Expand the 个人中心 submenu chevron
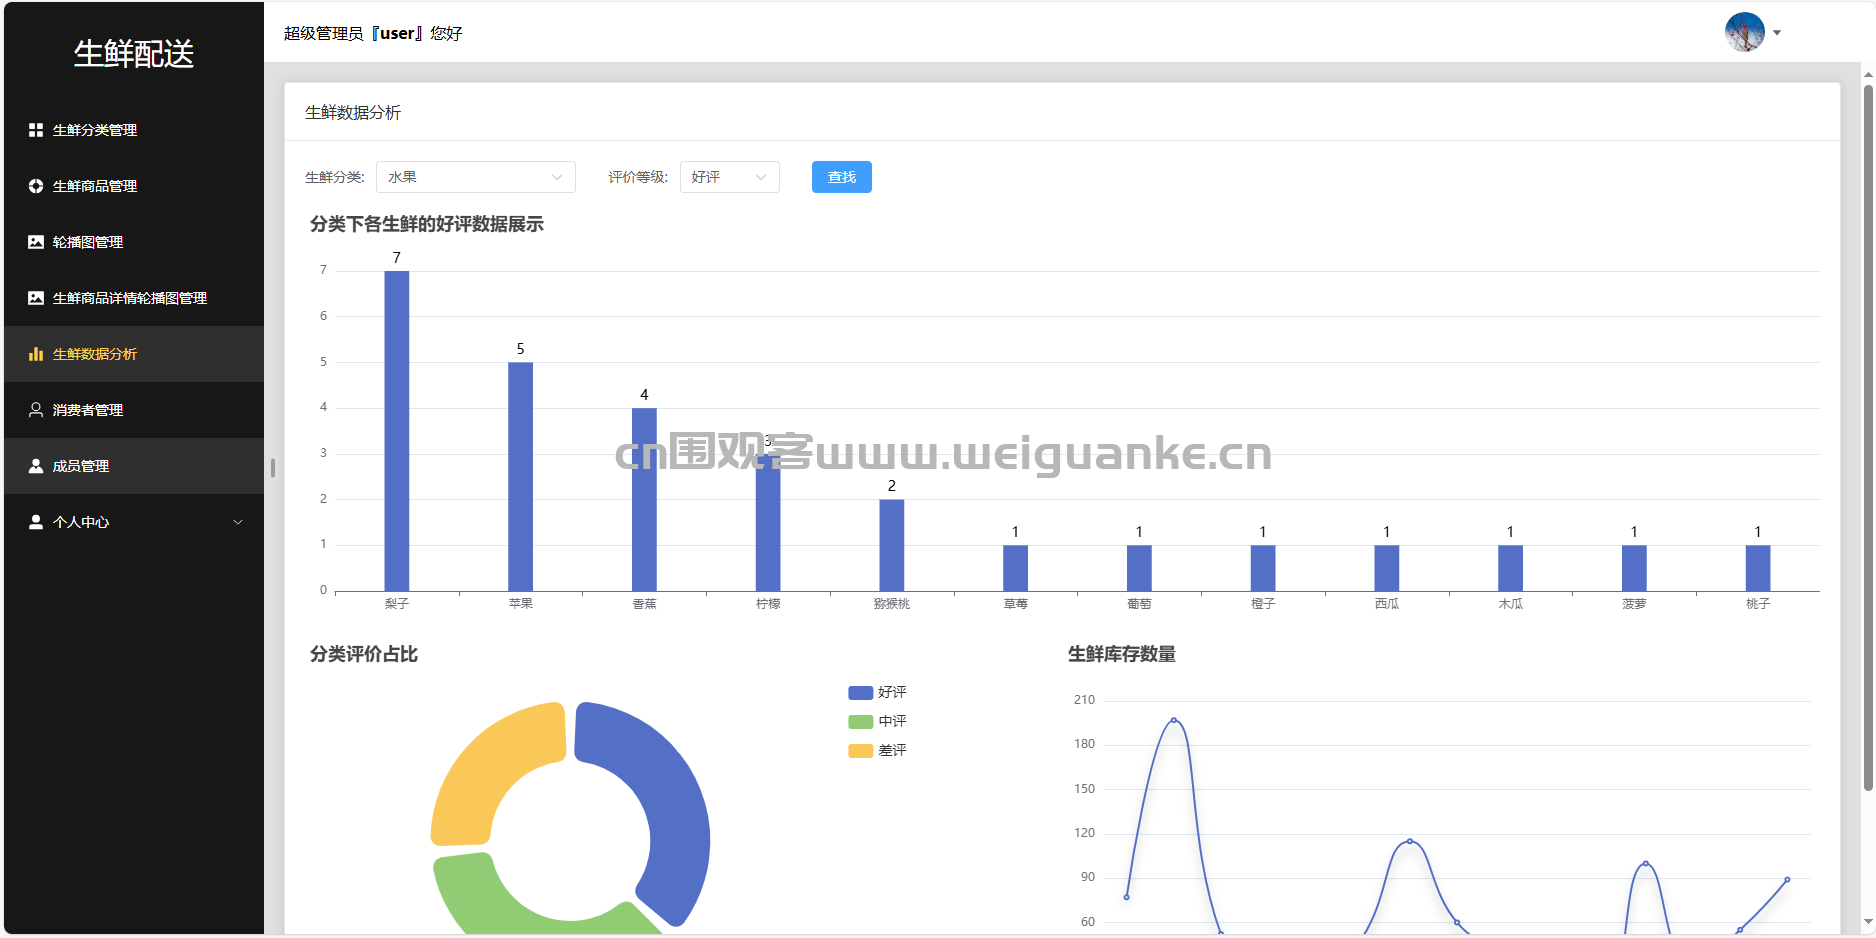Screen dimensions: 1876x938 pos(238,522)
